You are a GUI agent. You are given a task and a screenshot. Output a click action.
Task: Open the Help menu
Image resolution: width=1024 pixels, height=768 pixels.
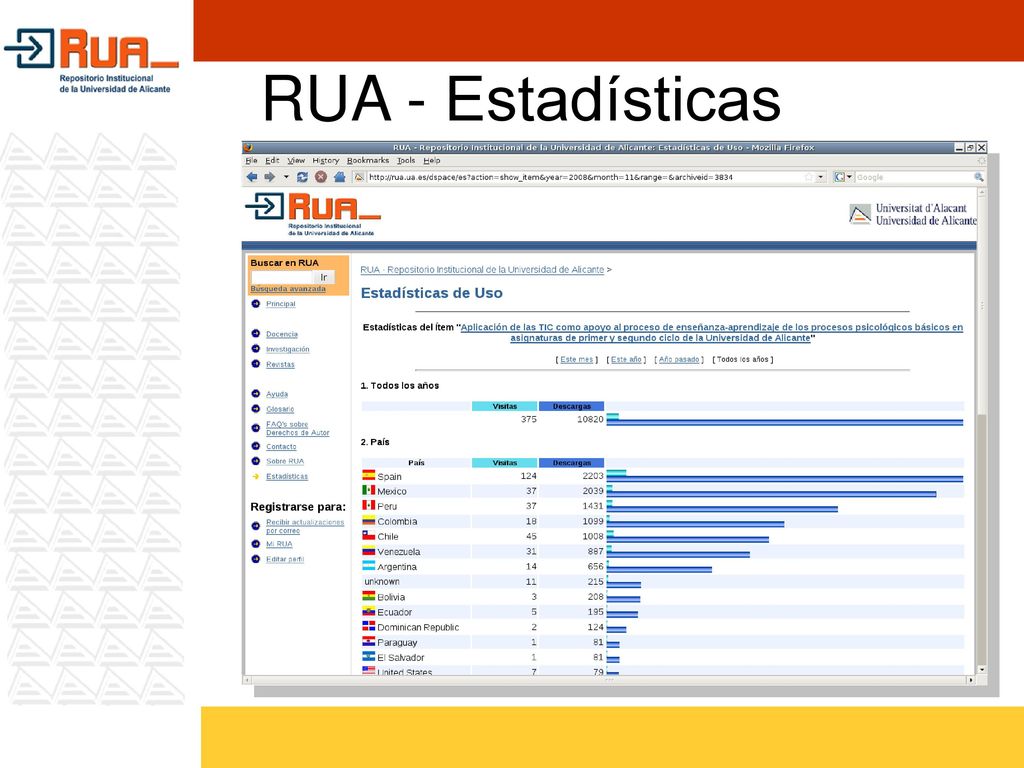coord(432,161)
